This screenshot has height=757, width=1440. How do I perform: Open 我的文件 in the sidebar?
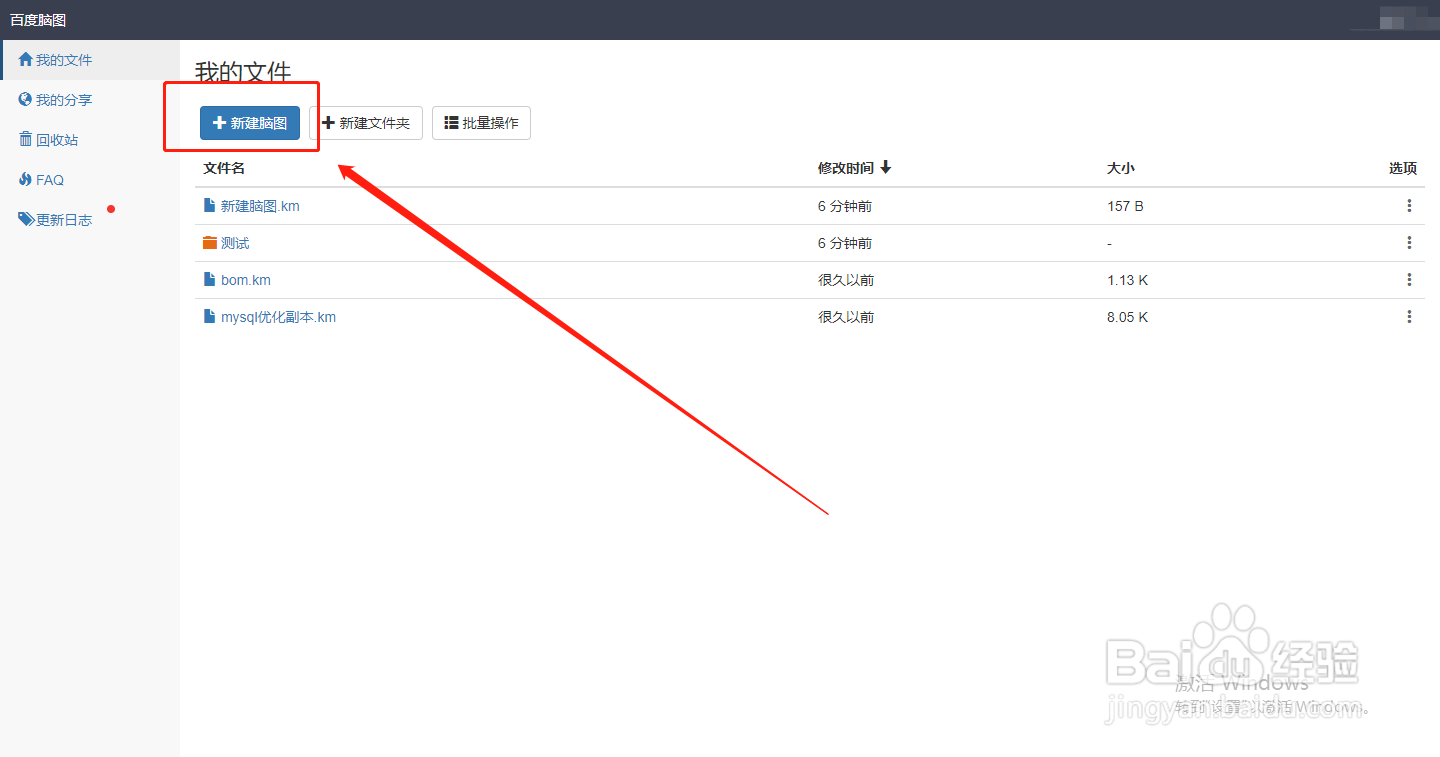(90, 60)
